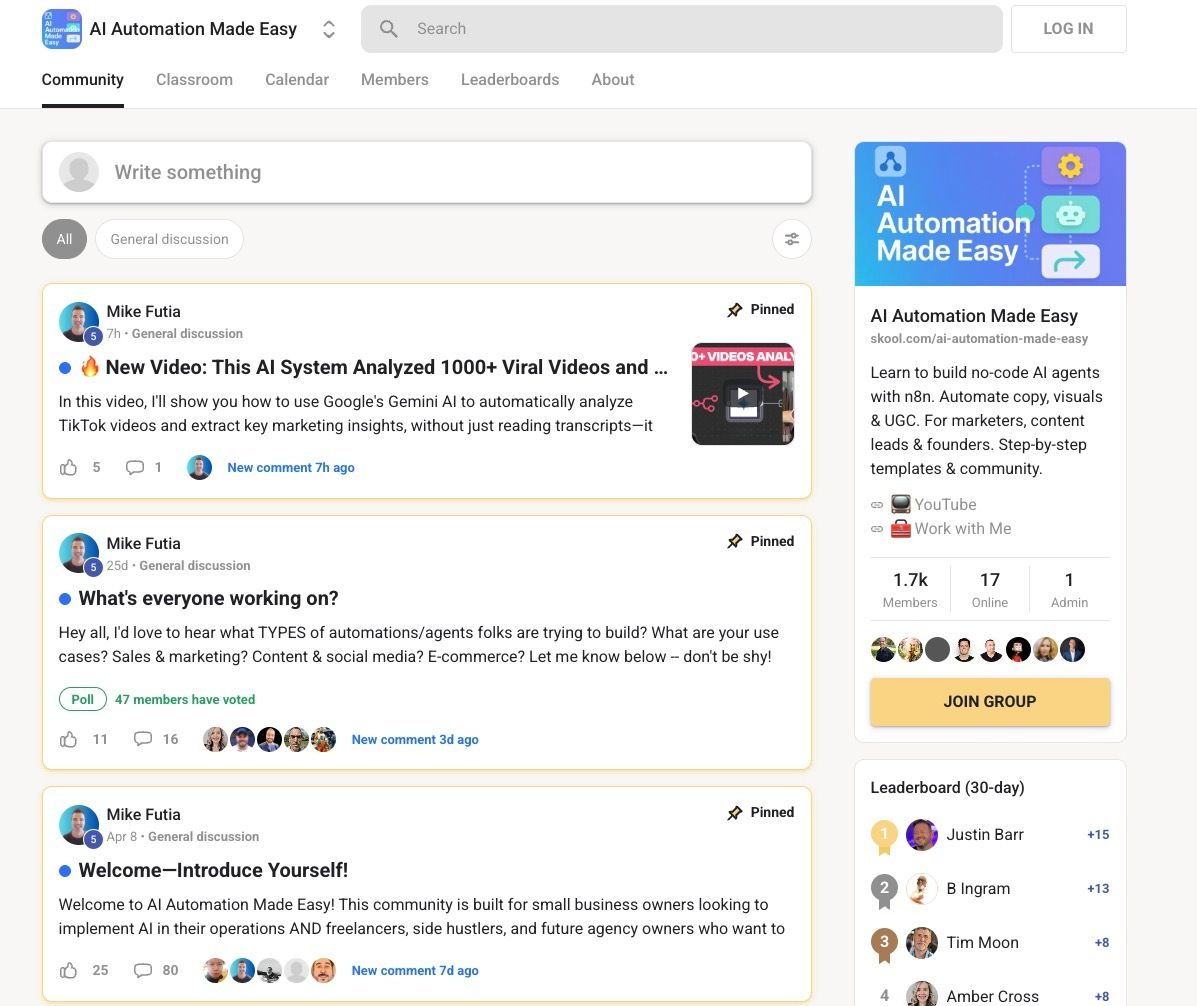Screen dimensions: 1197x1006
Task: Click the search magnifier icon
Action: tap(389, 29)
